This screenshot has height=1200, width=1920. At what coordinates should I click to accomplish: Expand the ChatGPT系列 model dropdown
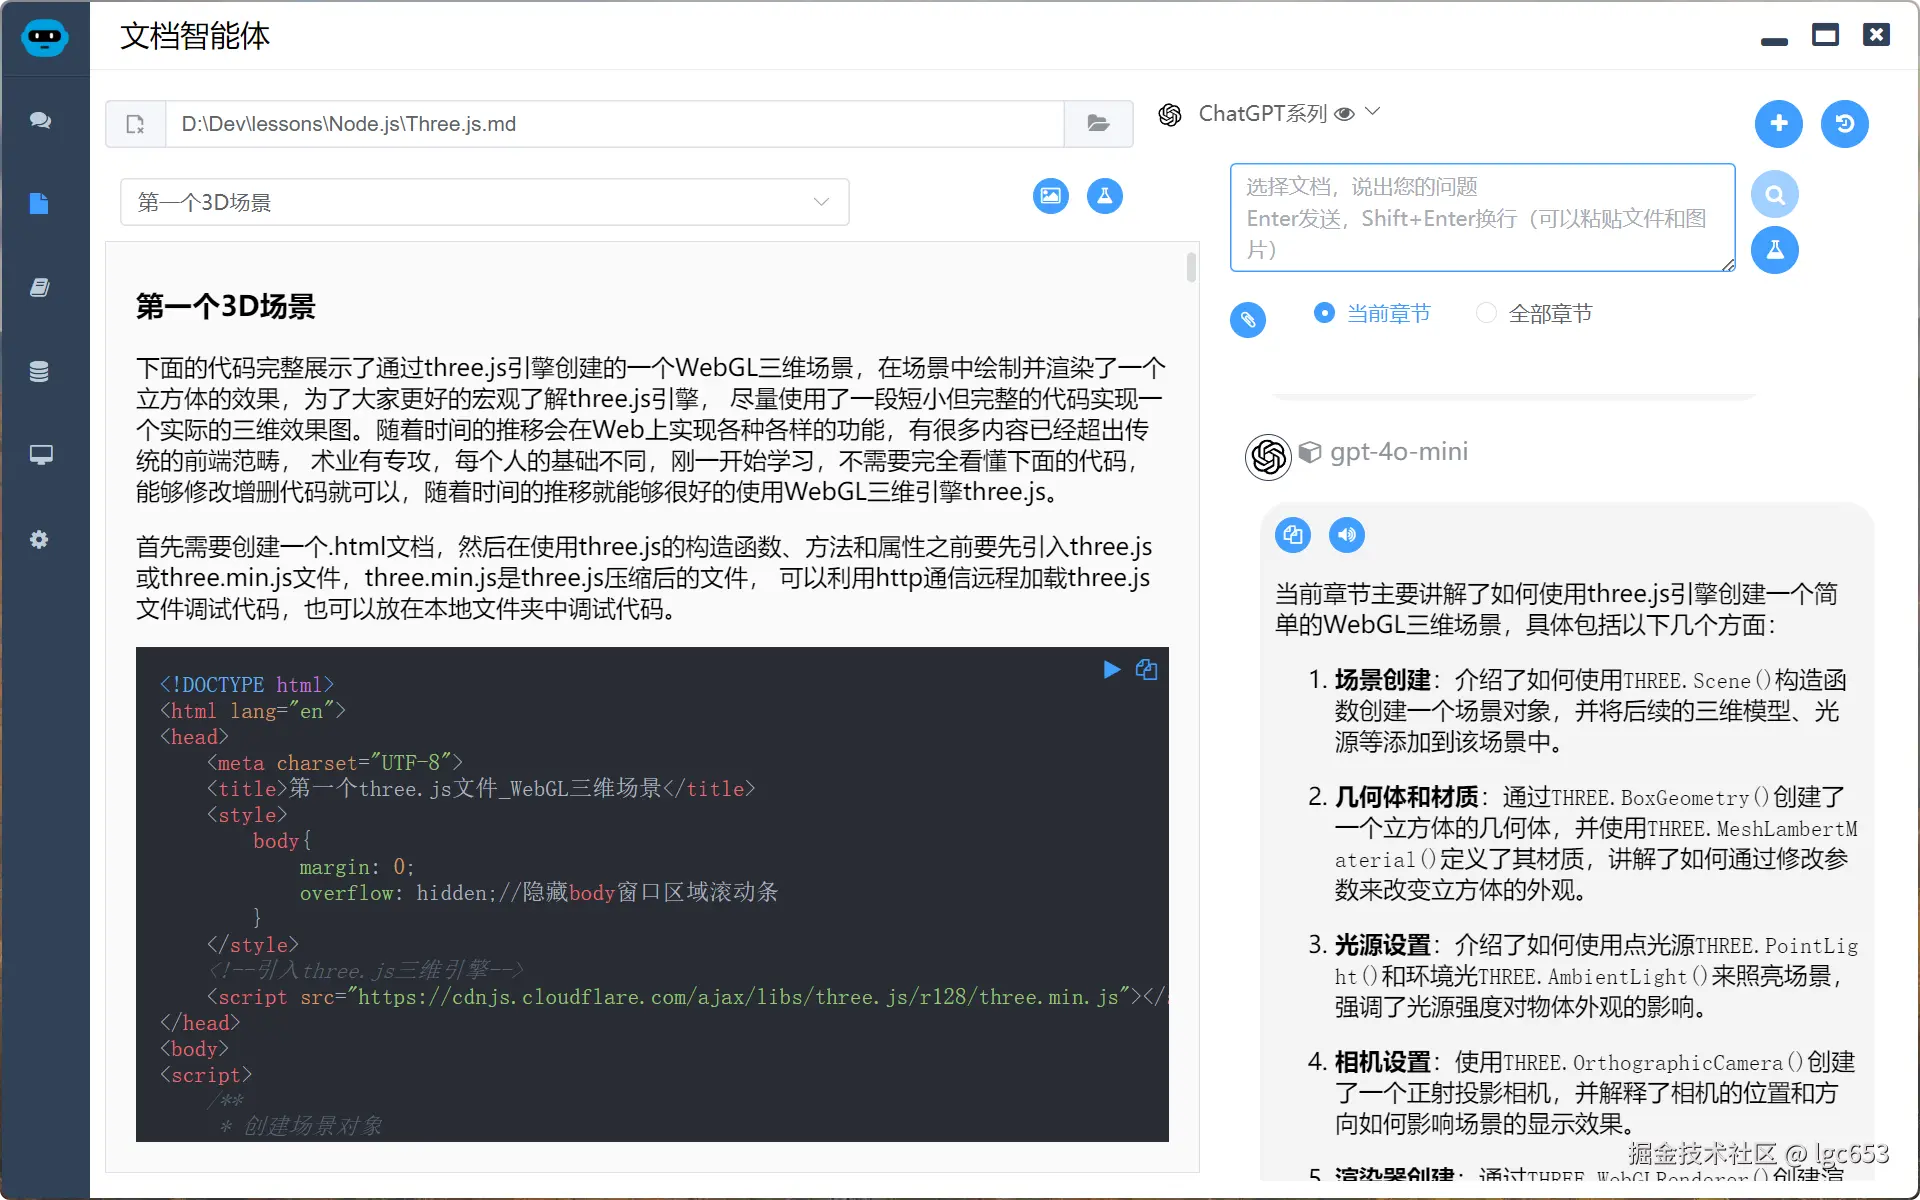pyautogui.click(x=1373, y=112)
